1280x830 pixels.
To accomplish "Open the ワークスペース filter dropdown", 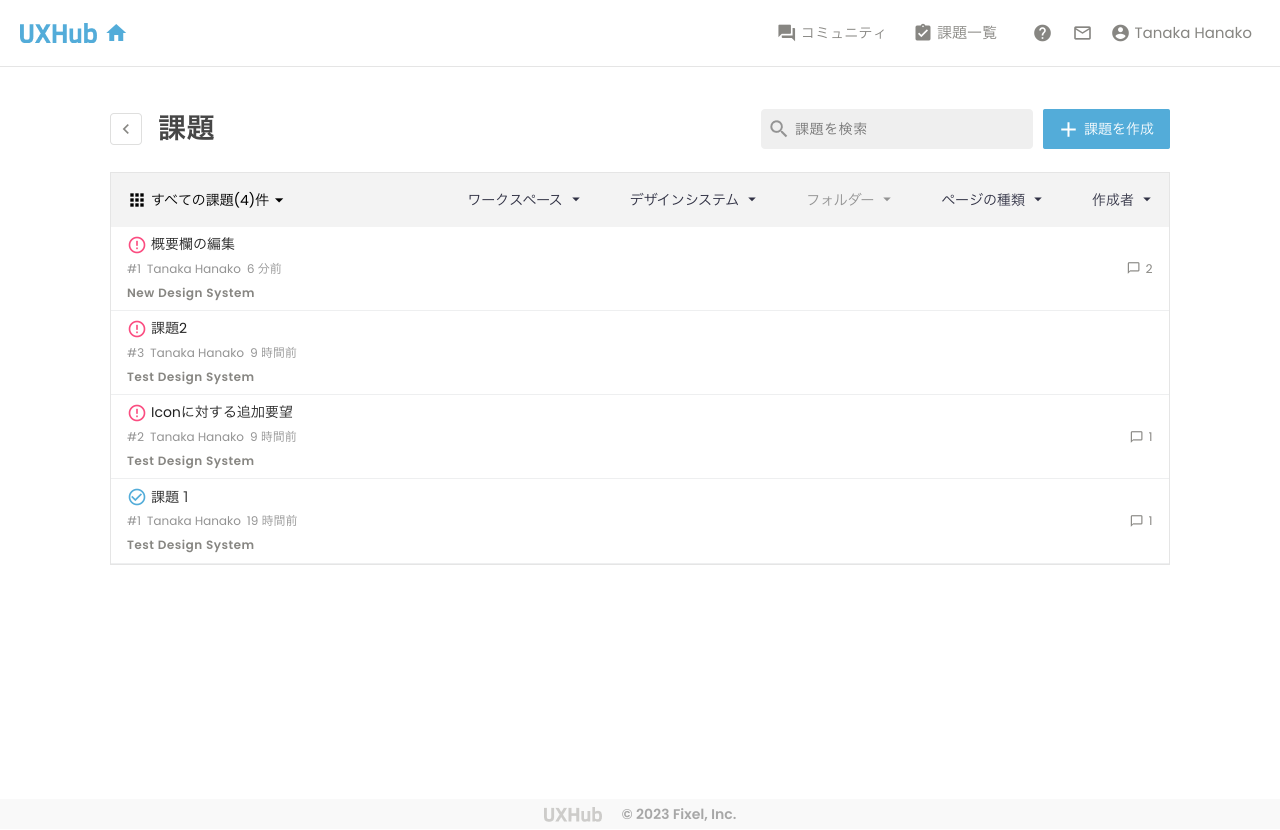I will (x=523, y=199).
